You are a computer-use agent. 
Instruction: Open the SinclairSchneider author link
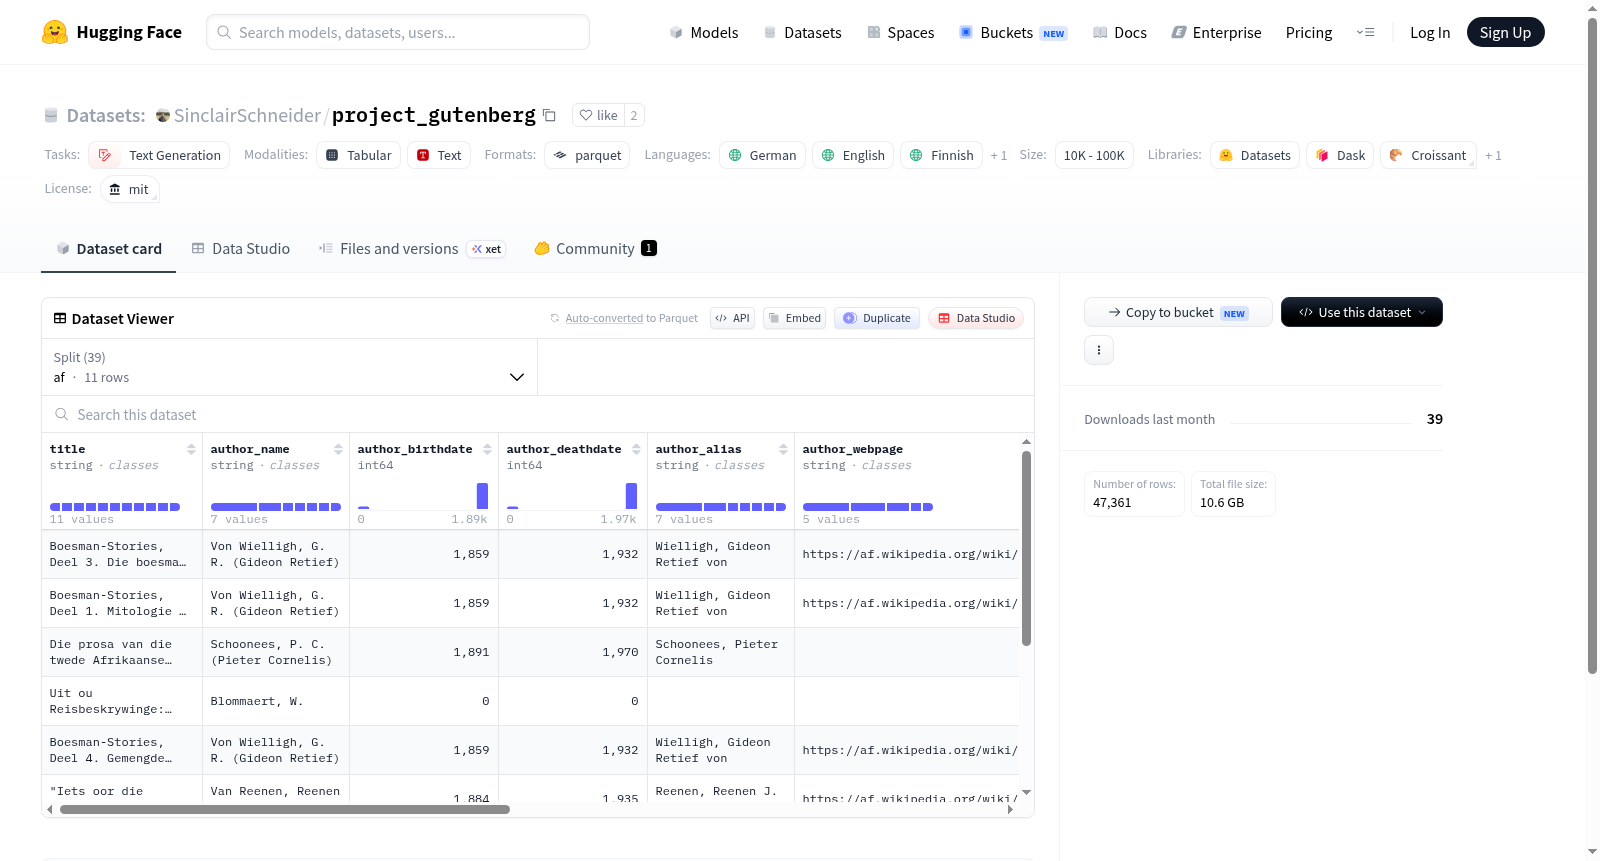[x=247, y=115]
